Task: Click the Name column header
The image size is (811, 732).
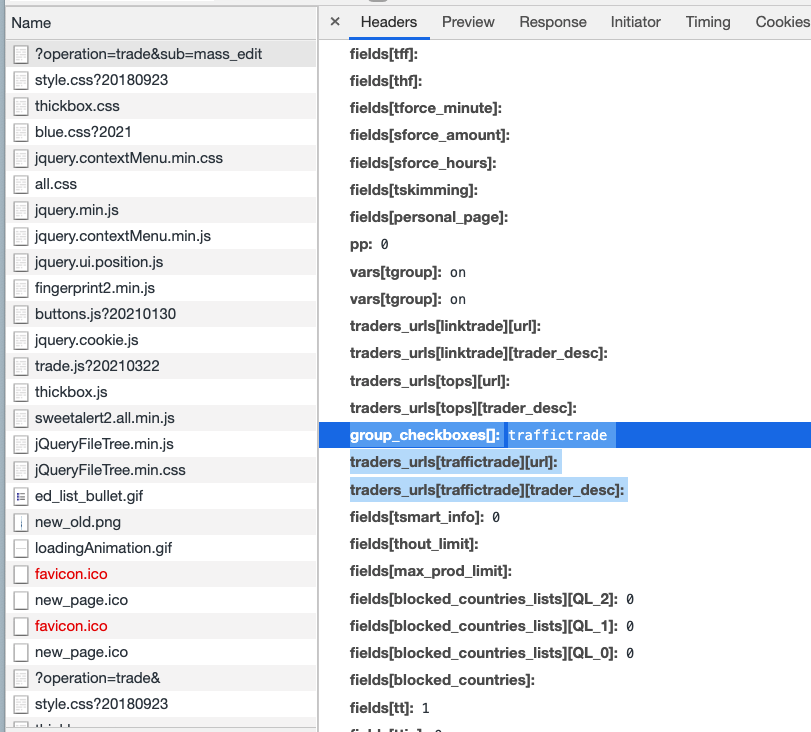Action: coord(161,23)
